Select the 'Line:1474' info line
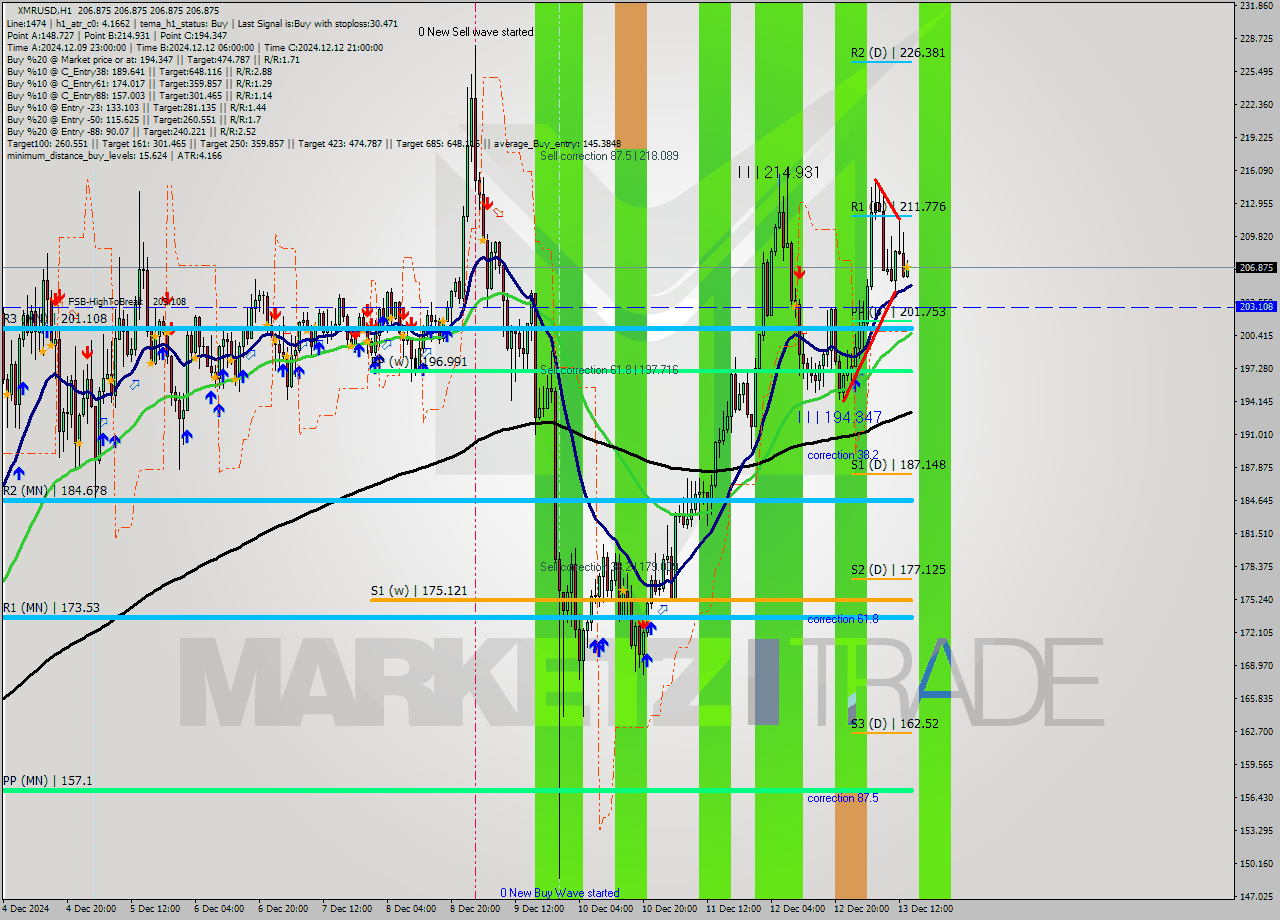Screen dimensions: 1280x920 (202, 23)
